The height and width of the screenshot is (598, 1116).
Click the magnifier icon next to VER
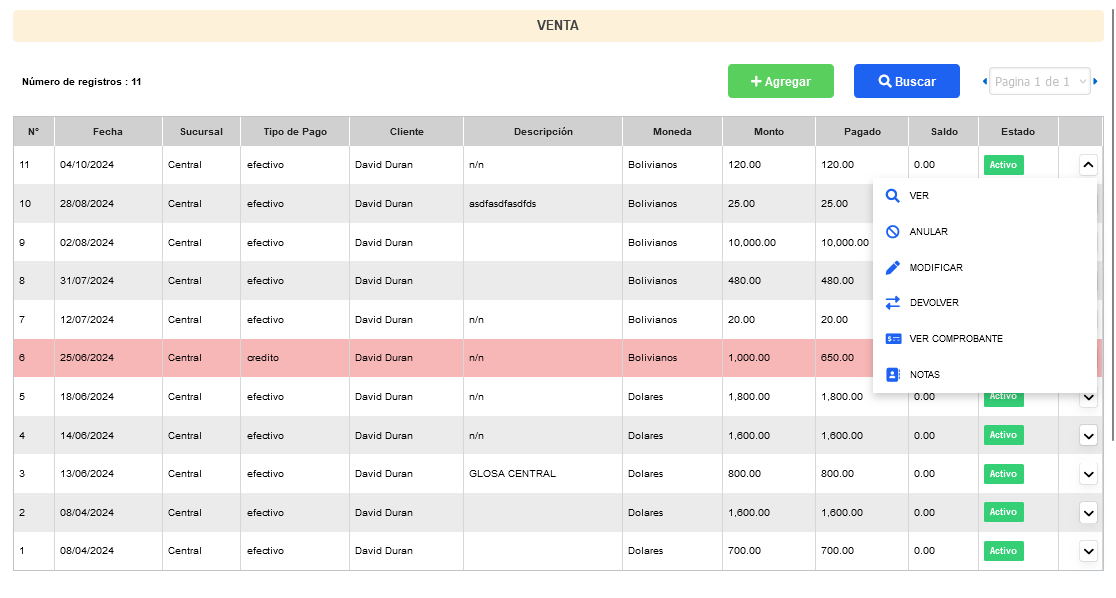(x=893, y=196)
